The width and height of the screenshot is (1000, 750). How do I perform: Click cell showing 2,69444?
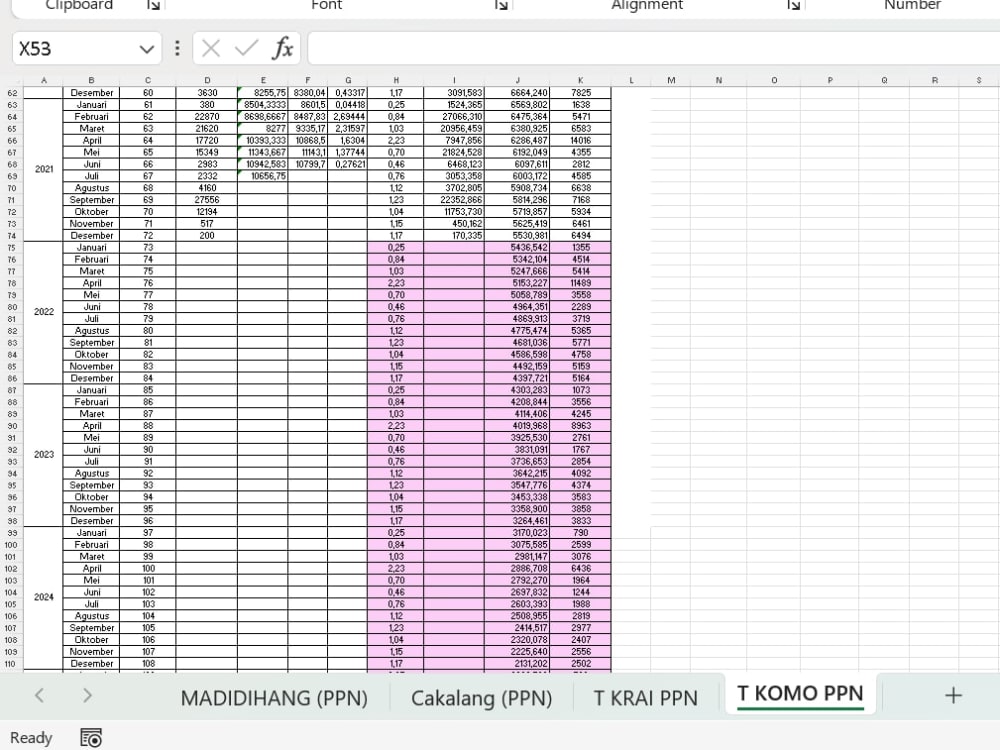coord(348,117)
